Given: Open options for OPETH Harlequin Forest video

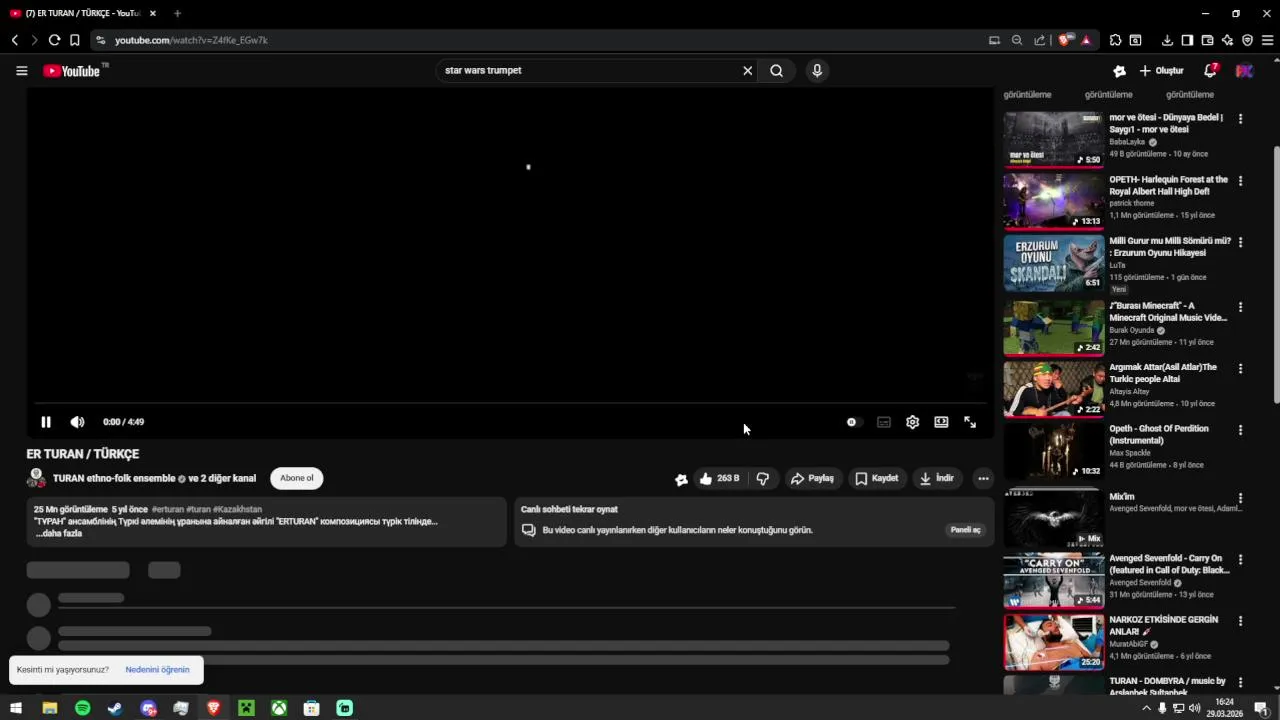Looking at the screenshot, I should [1240, 181].
